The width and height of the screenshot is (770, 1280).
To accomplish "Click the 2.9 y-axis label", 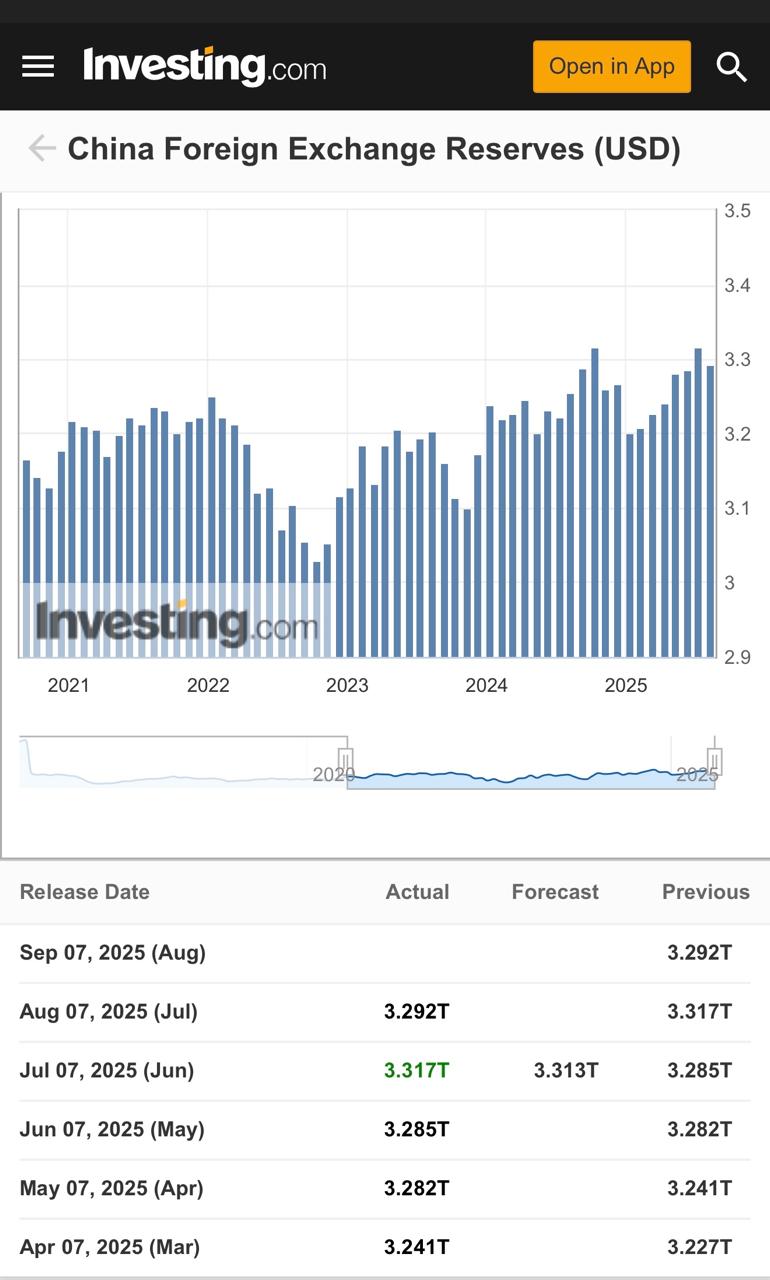I will coord(737,658).
